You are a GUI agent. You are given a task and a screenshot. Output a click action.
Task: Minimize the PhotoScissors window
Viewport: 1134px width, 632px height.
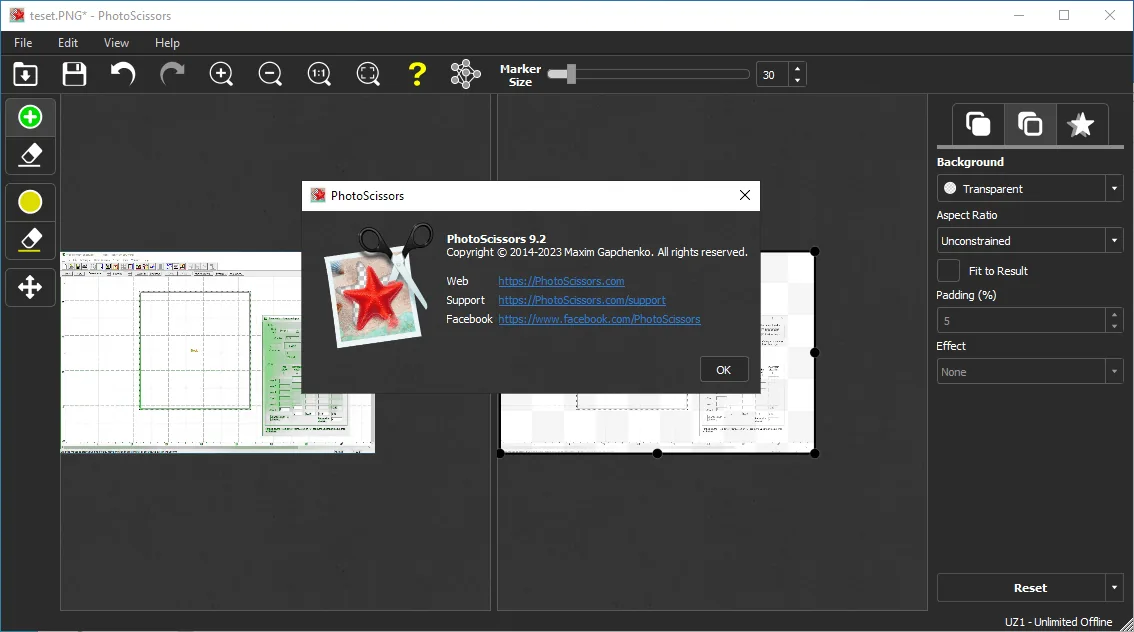pos(1019,15)
